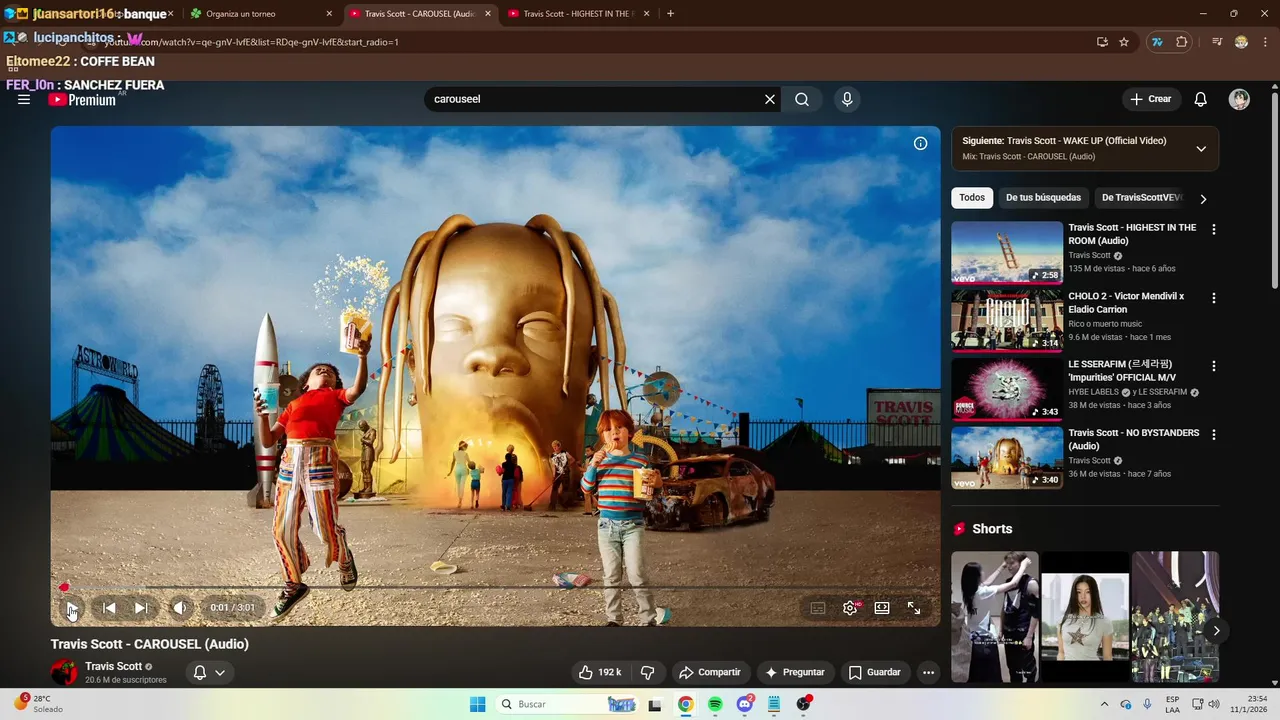The image size is (1280, 720).
Task: Open Discord from the taskbar
Action: 745,704
